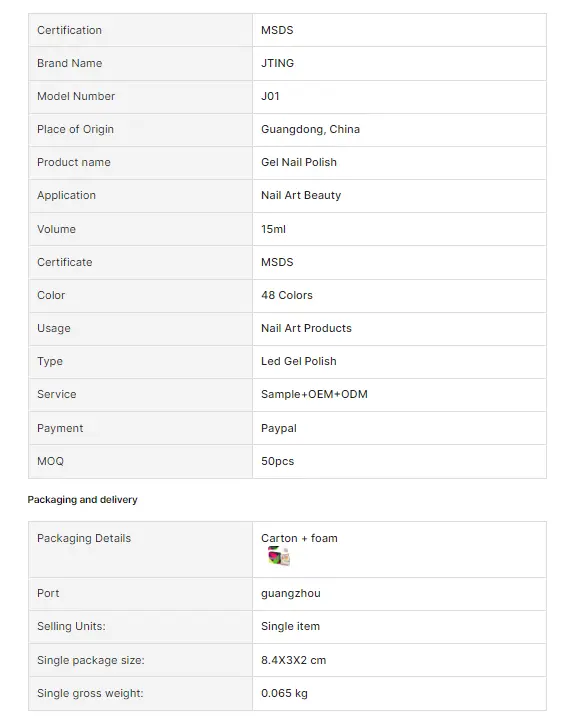Click the 0.065 kg gross weight value
565x725 pixels.
click(x=284, y=693)
